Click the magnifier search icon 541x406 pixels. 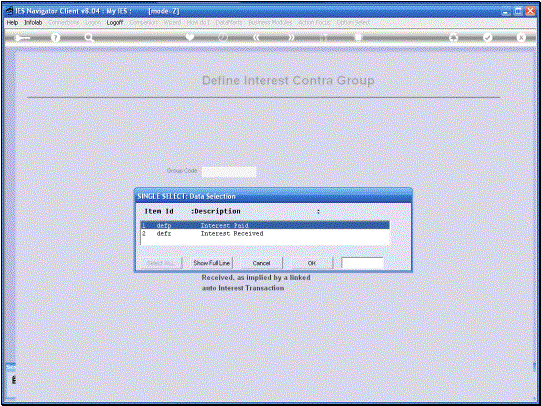pyautogui.click(x=89, y=37)
